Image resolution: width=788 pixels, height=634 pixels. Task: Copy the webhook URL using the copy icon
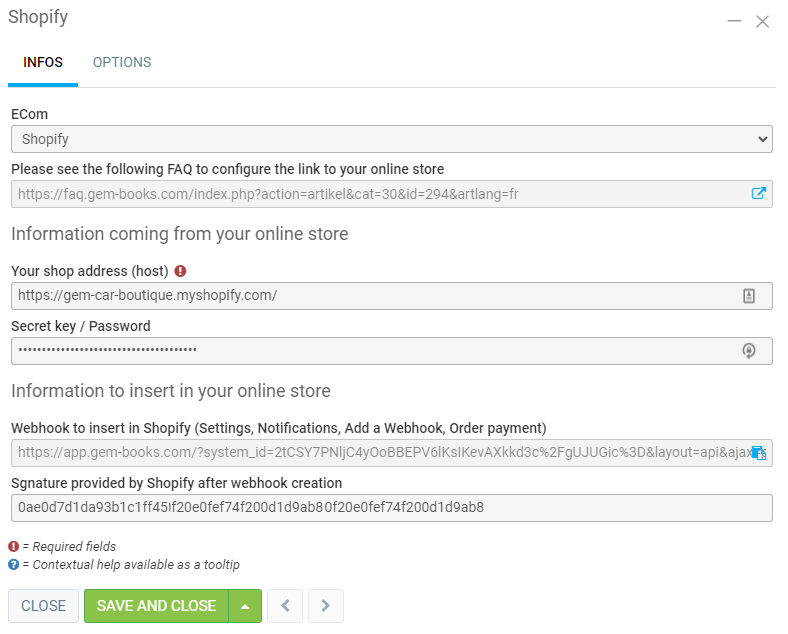click(758, 453)
